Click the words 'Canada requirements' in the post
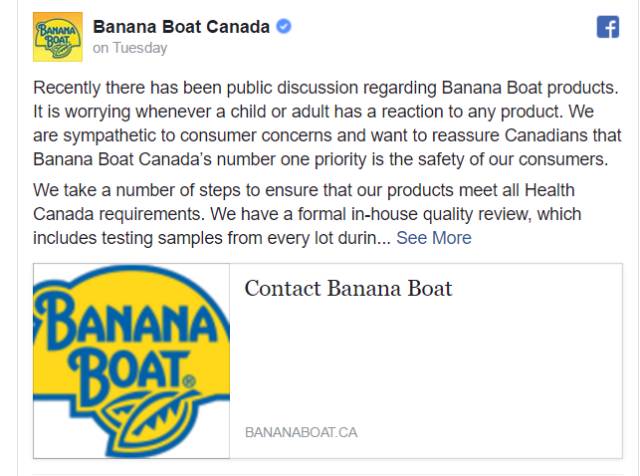 [x=119, y=214]
